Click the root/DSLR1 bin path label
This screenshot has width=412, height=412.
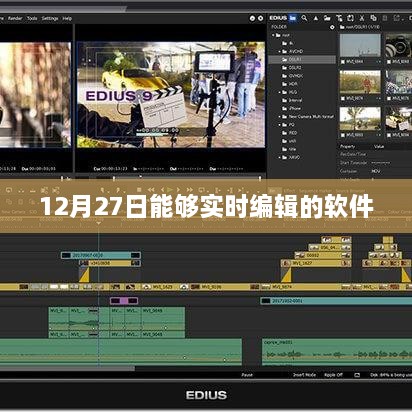click(362, 27)
